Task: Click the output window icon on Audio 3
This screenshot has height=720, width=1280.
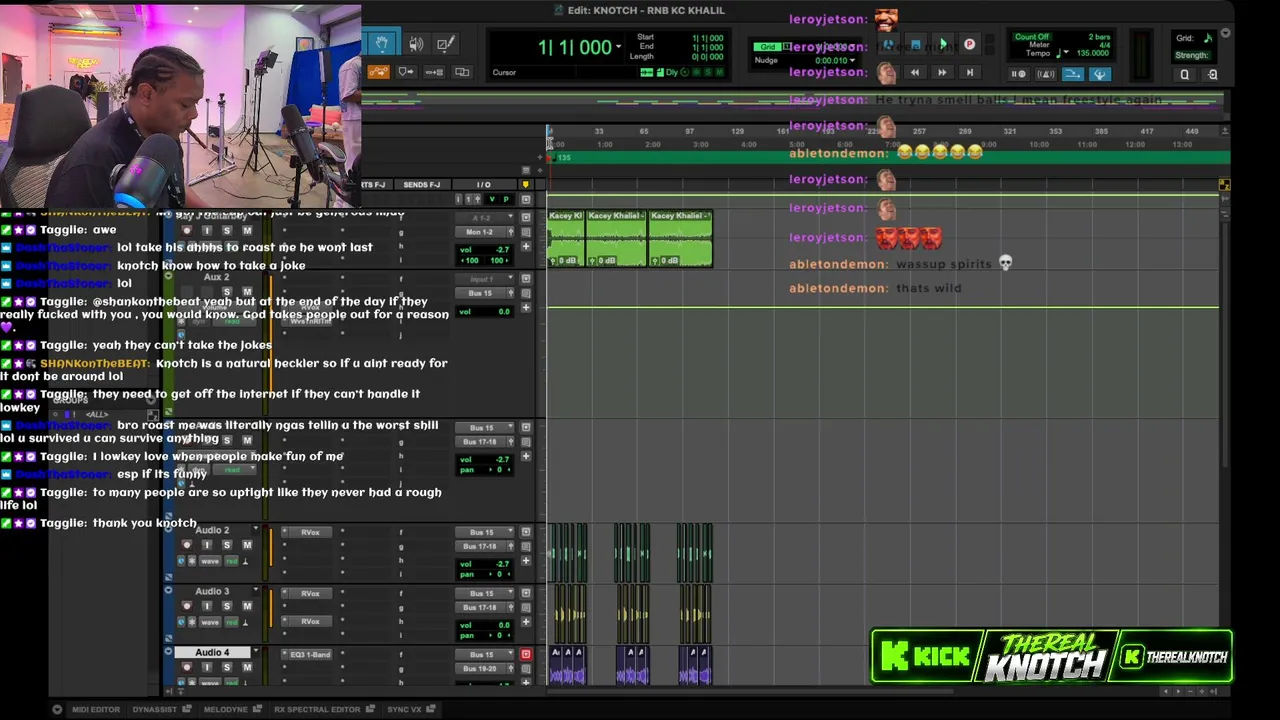Action: tap(526, 593)
